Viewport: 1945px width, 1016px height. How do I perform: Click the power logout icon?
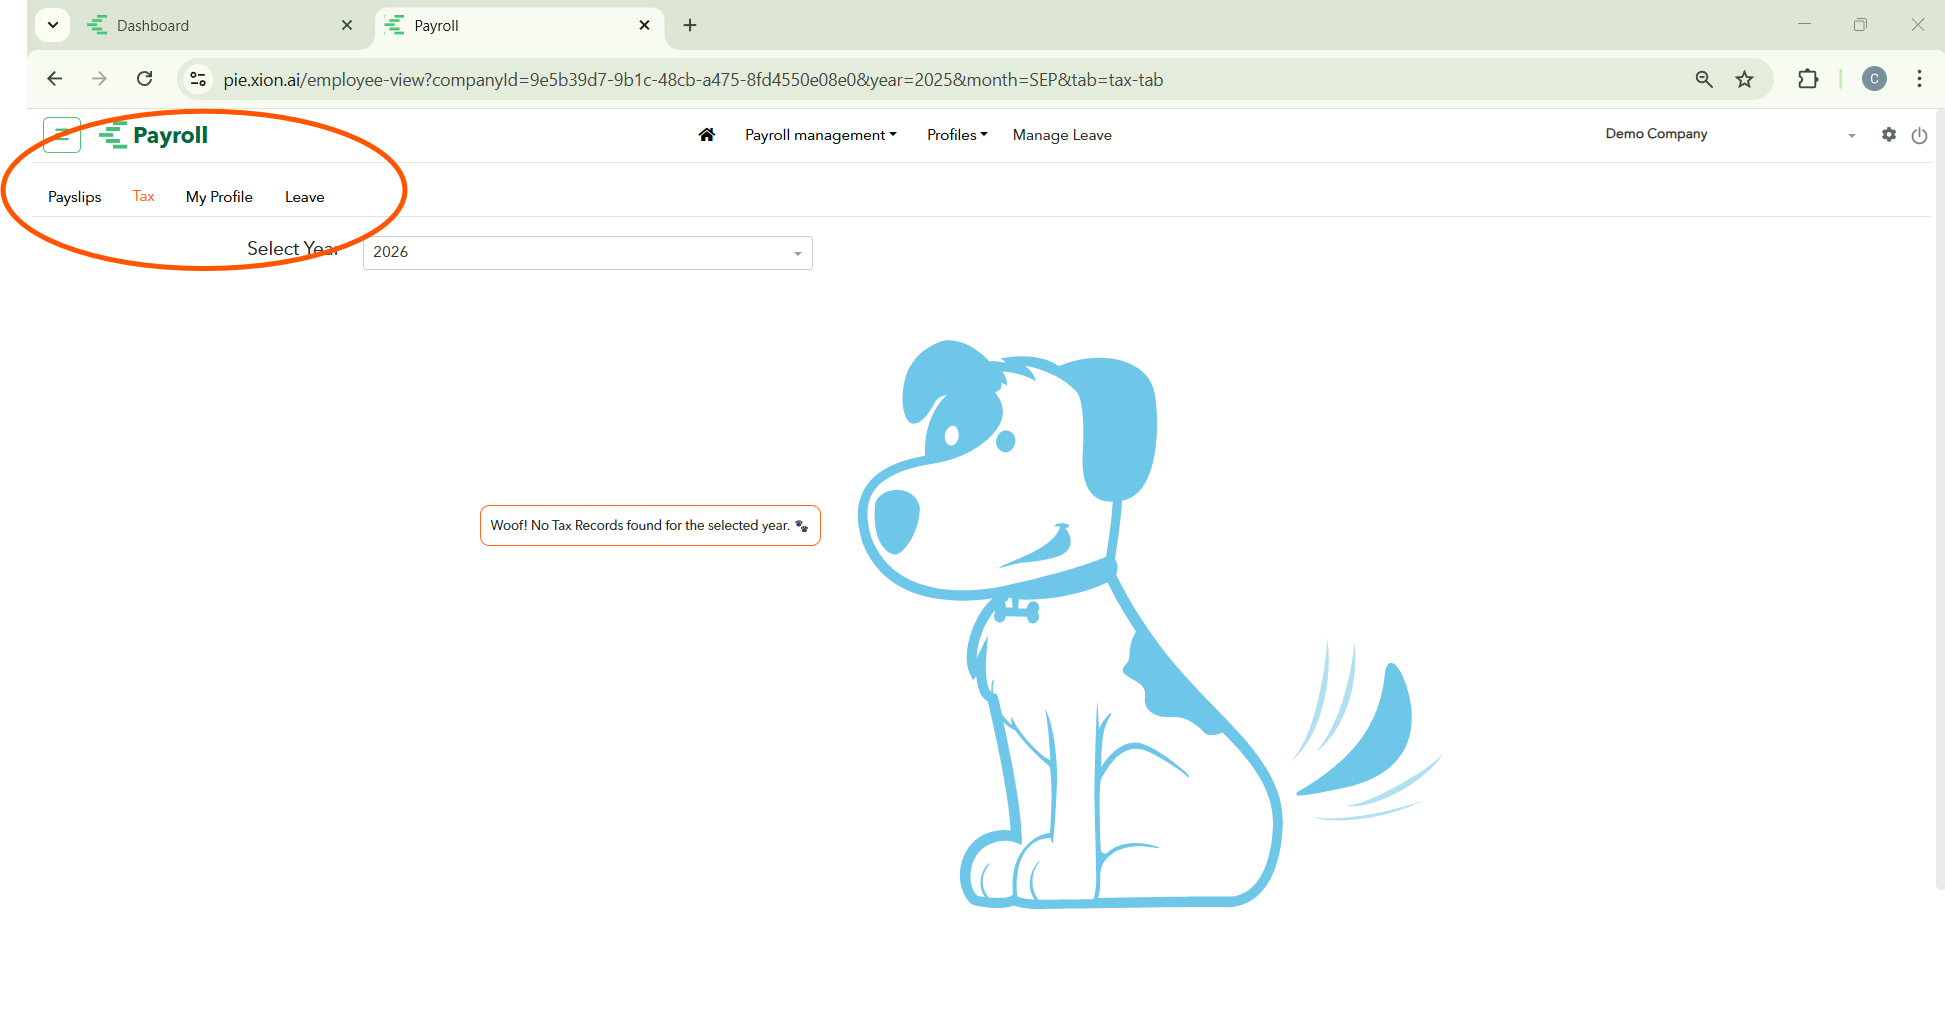1918,136
